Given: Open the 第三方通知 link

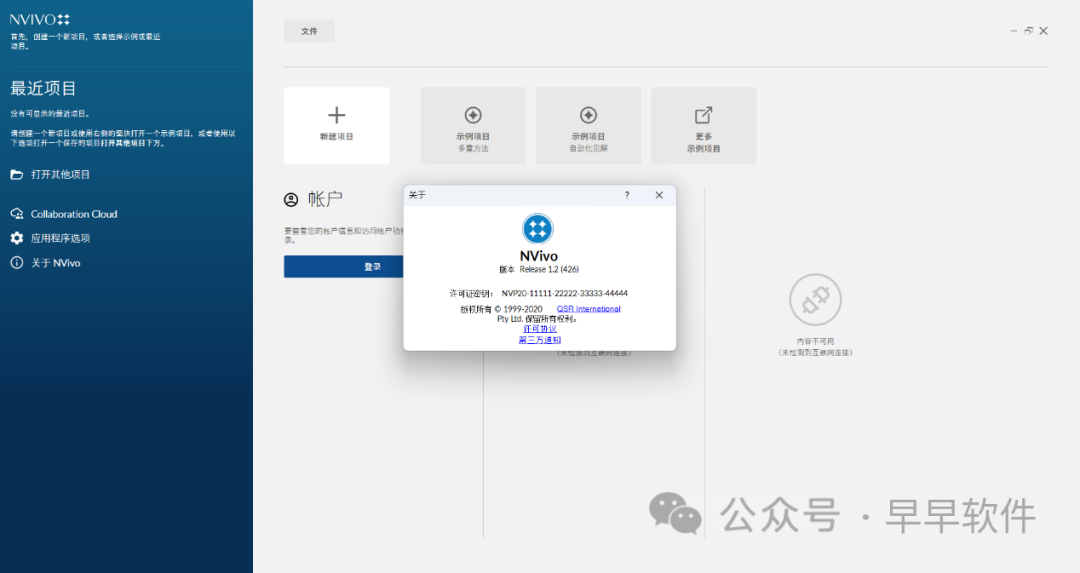Looking at the screenshot, I should coord(539,340).
